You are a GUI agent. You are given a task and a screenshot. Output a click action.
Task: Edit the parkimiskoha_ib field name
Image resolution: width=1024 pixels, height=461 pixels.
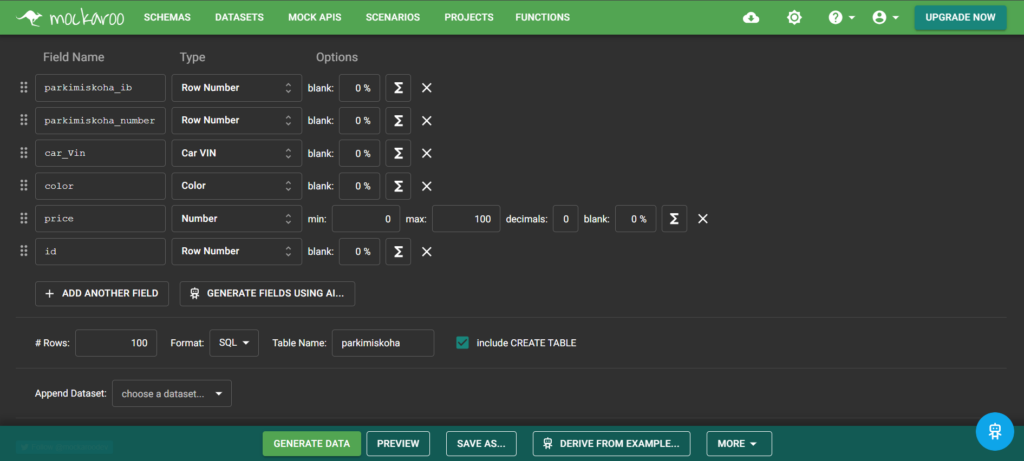101,87
